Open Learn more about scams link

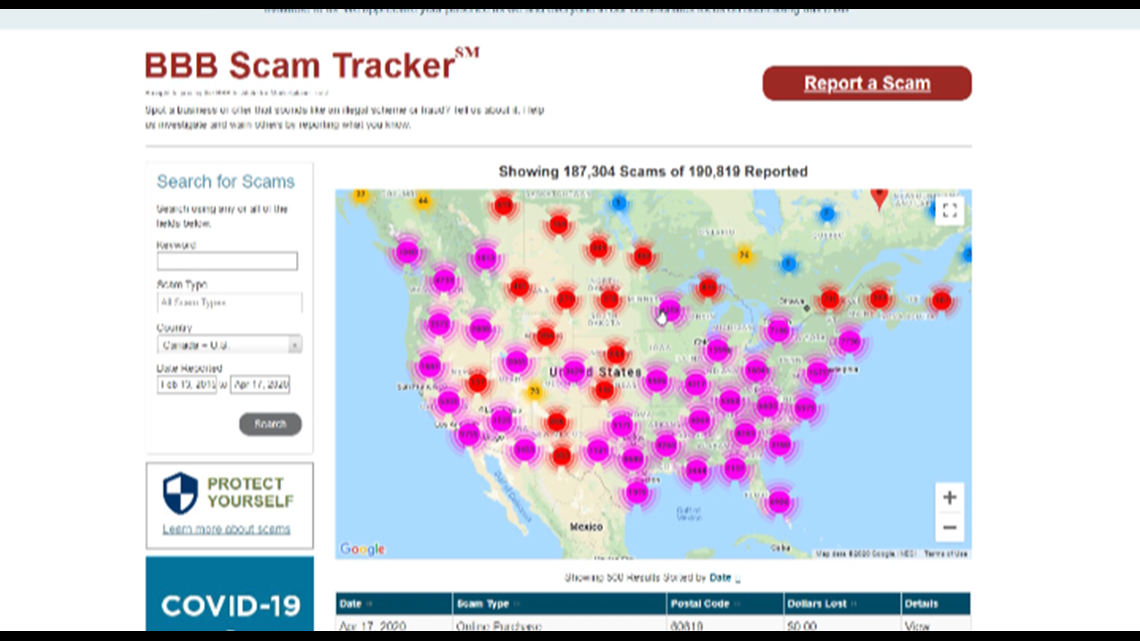[226, 529]
